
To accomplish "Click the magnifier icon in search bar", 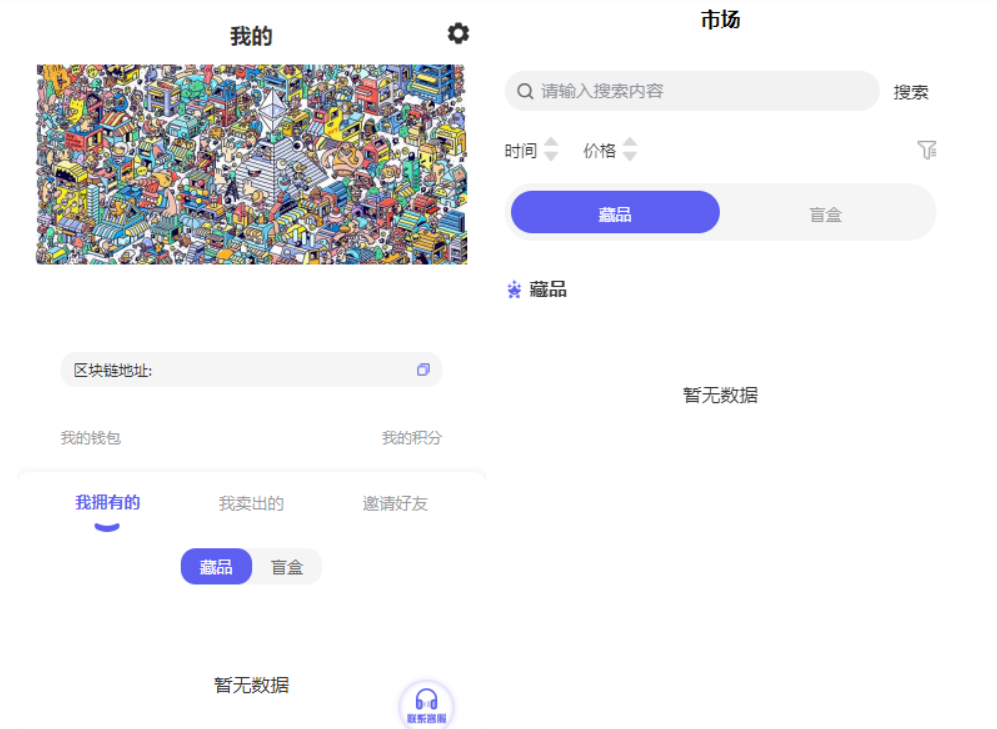I will point(525,91).
